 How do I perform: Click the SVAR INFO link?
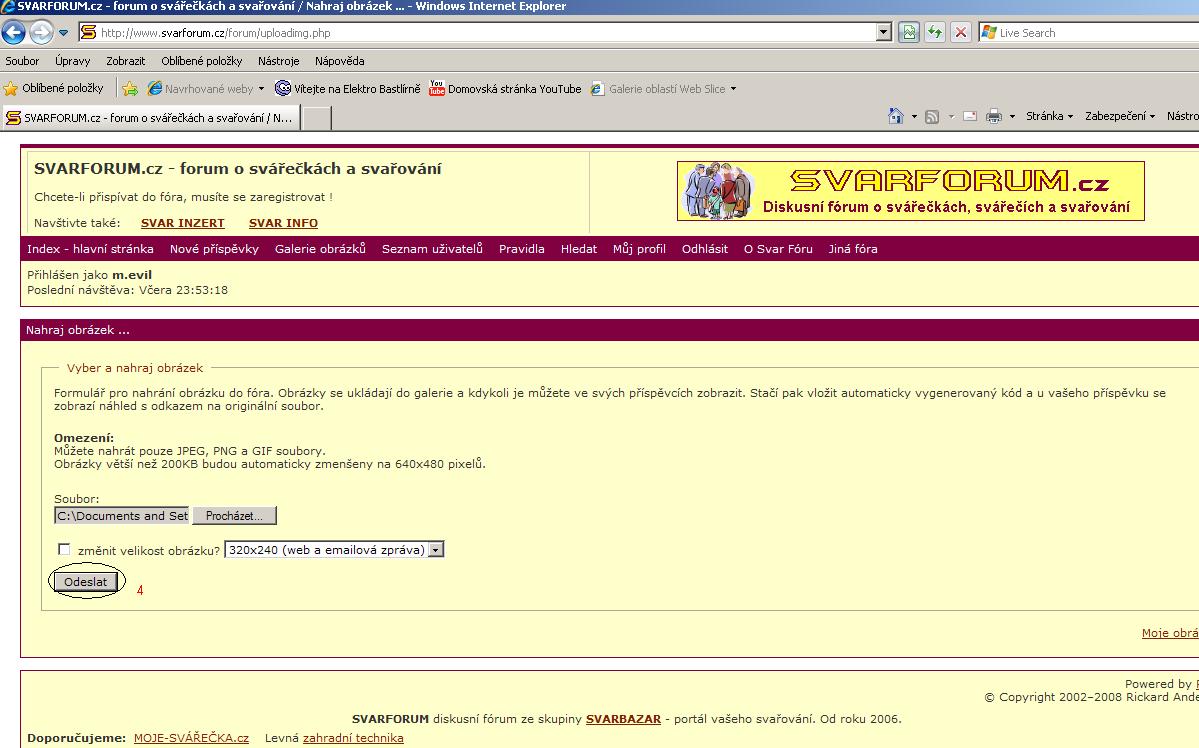tap(283, 223)
